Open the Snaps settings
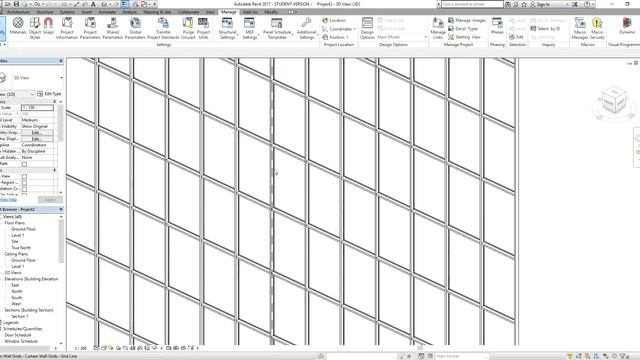Screen dimensions: 640x360 (48, 27)
